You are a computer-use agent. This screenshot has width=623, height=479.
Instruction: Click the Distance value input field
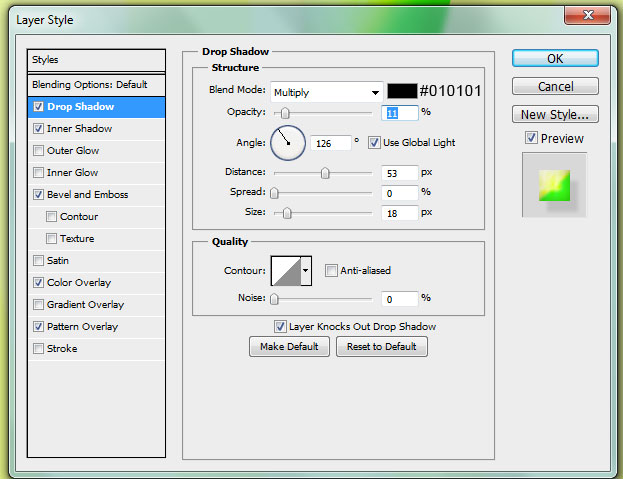[x=399, y=173]
